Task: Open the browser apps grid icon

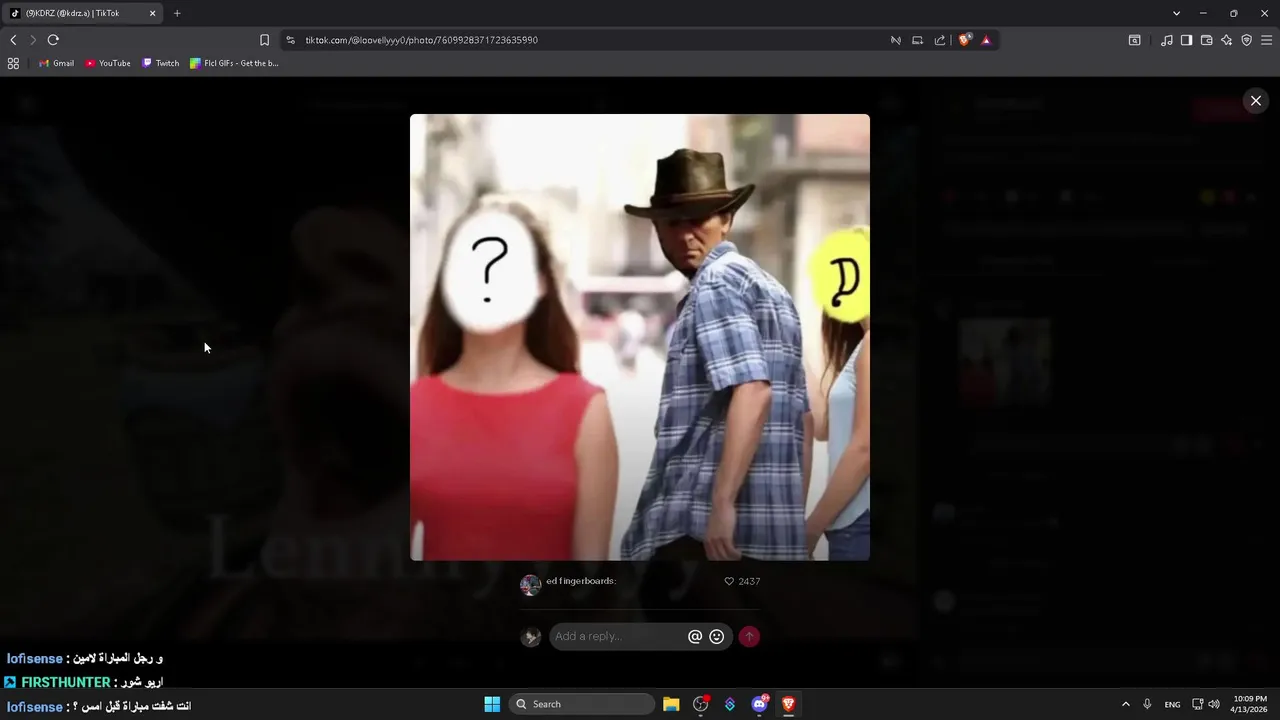Action: click(x=13, y=63)
